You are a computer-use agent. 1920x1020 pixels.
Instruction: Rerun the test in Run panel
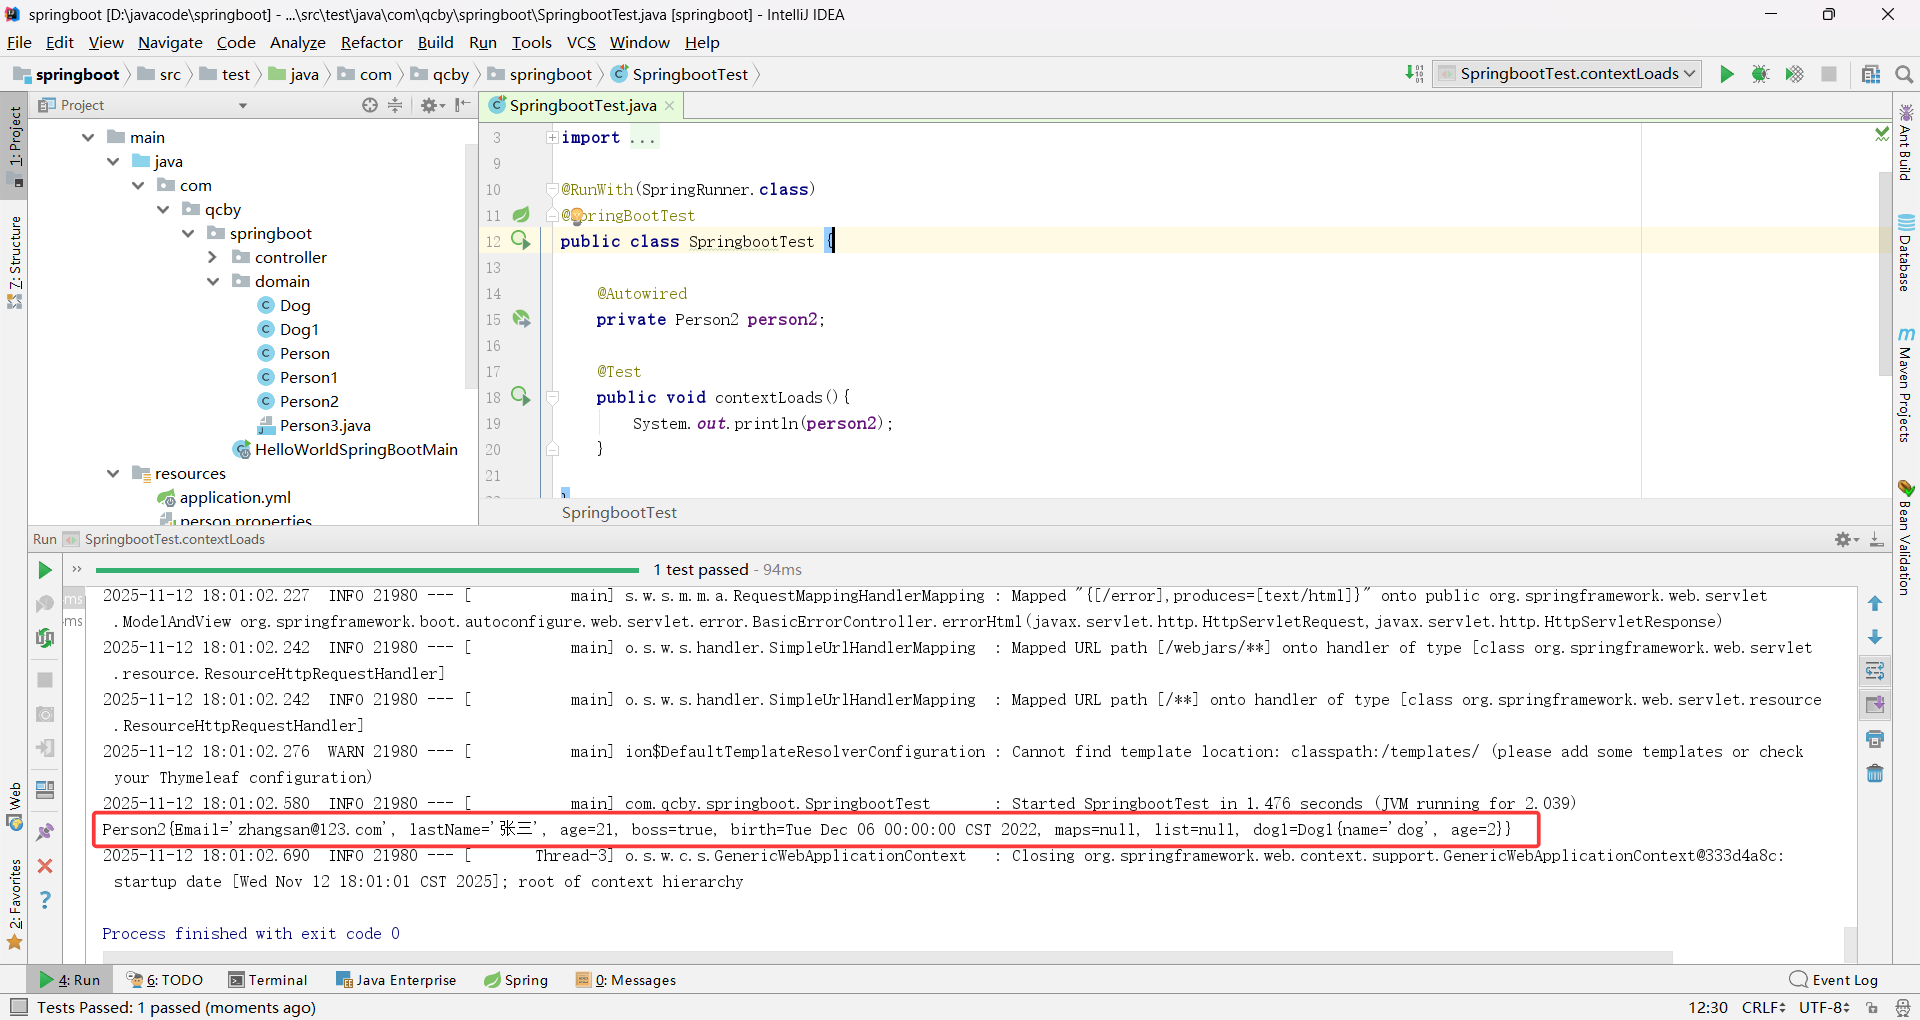[45, 570]
